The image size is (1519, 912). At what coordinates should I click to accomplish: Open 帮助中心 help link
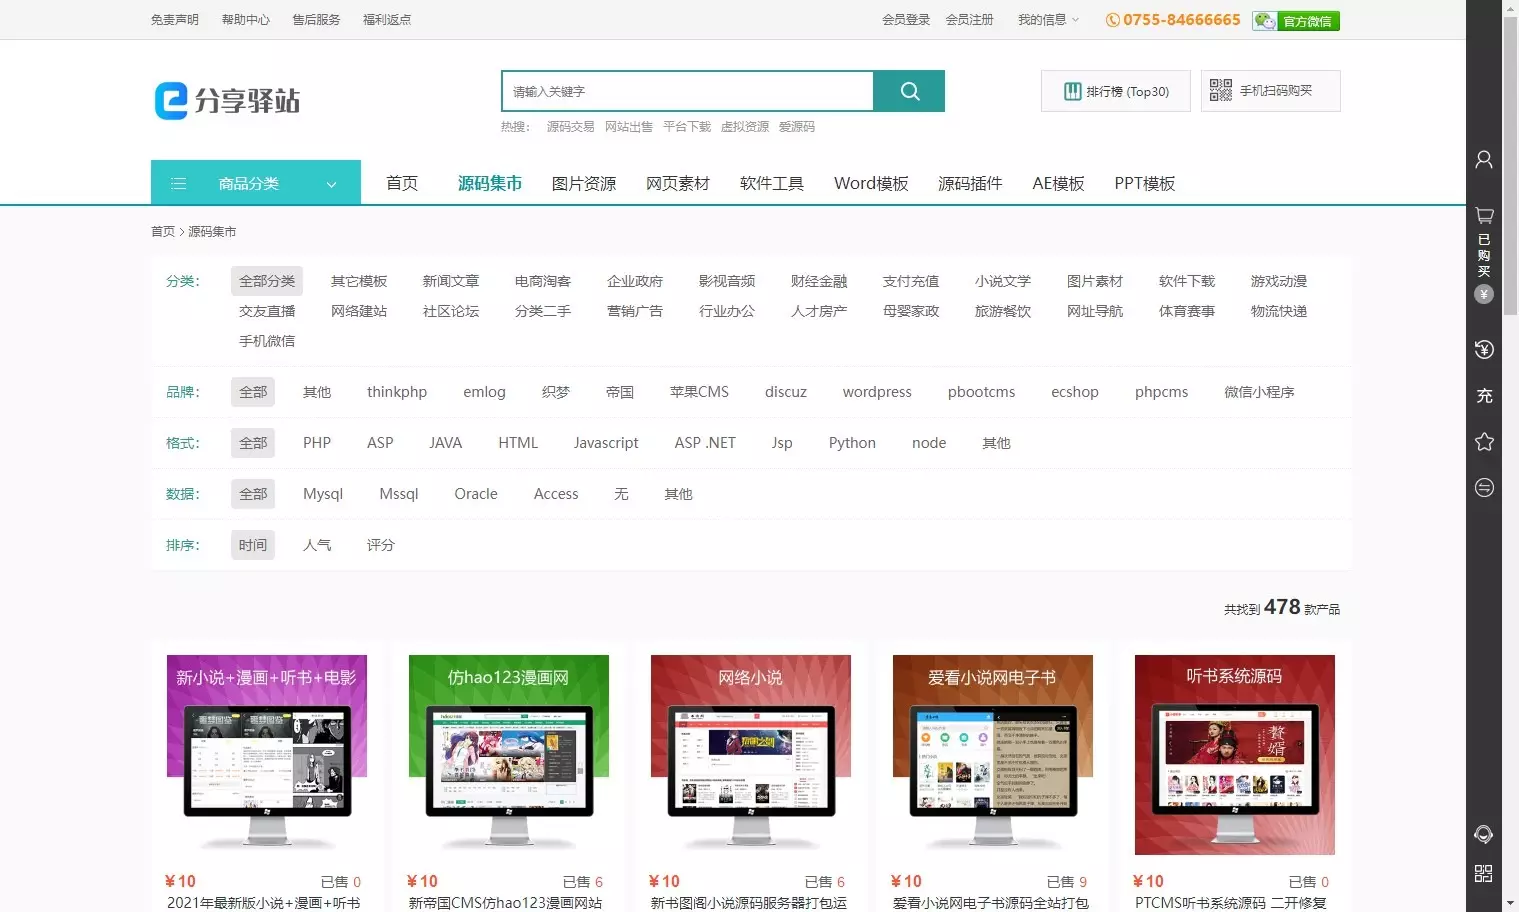tap(246, 20)
